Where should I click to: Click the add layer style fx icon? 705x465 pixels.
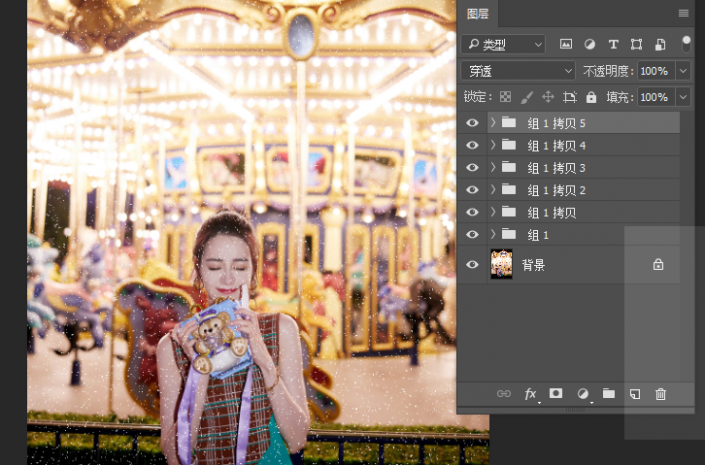coord(531,394)
